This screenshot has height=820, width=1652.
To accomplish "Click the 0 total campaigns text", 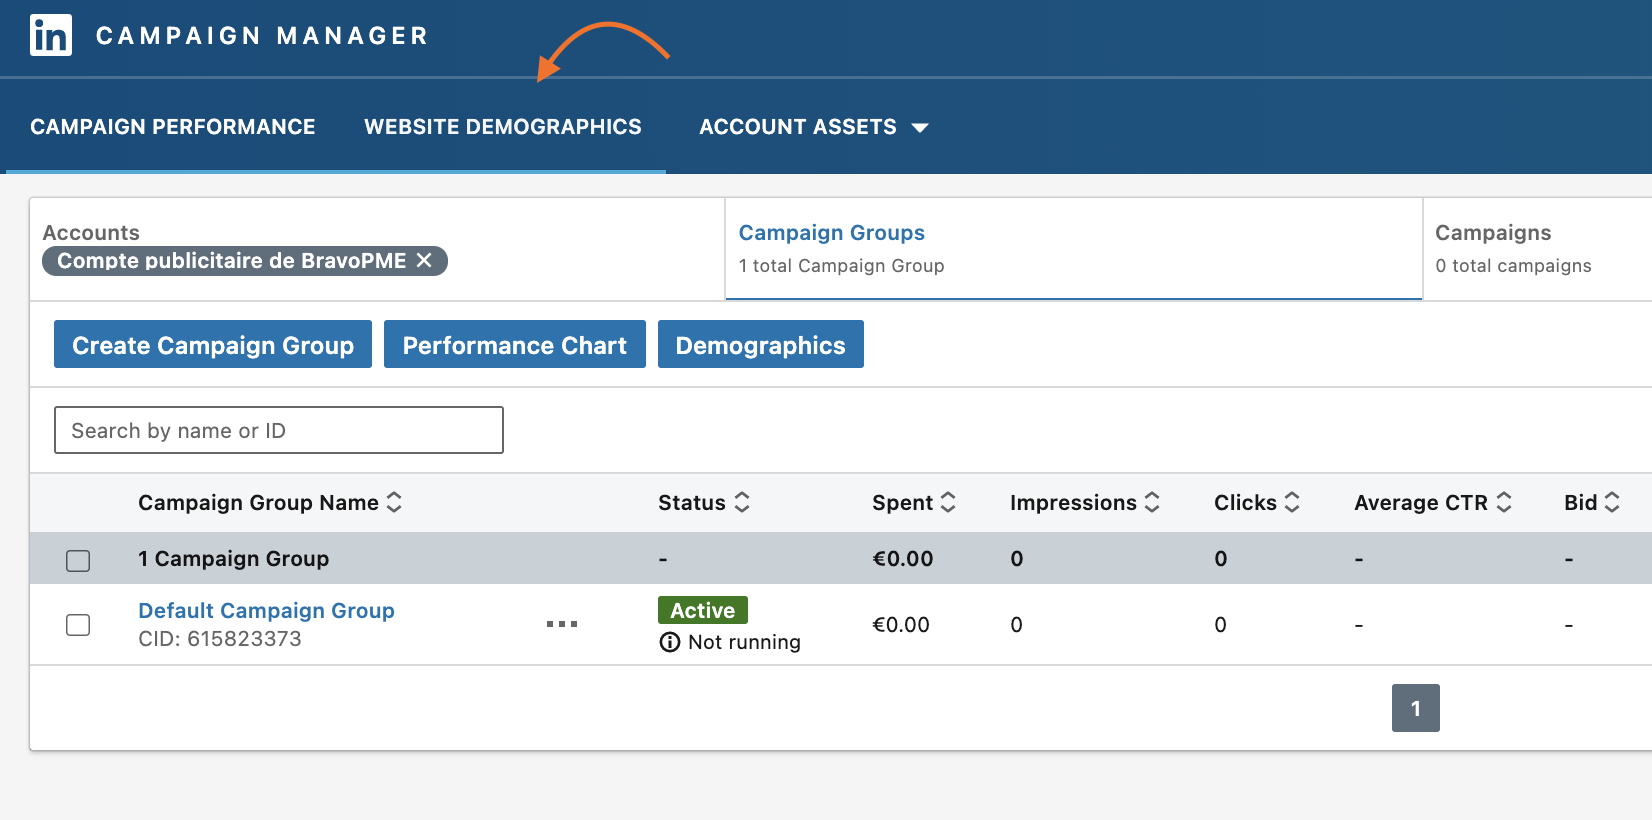I will [x=1513, y=266].
